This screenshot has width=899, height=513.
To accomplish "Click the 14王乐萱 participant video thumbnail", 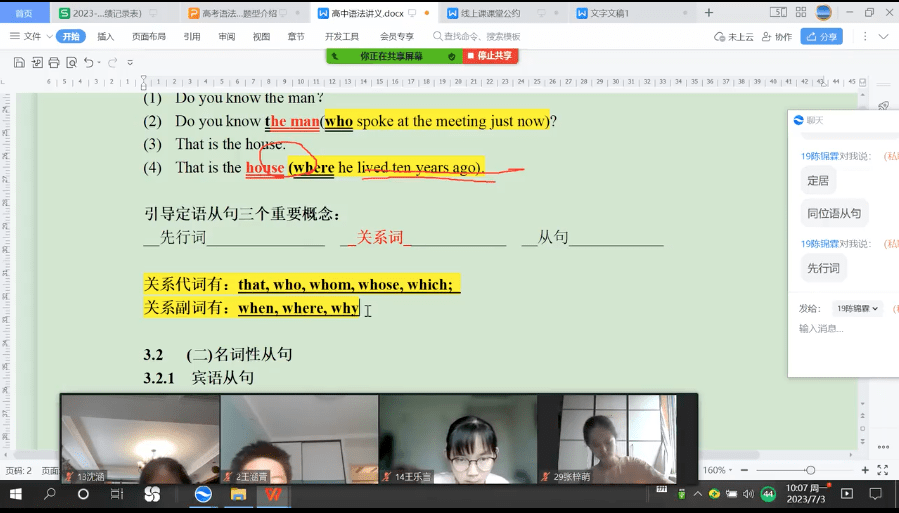I will point(458,439).
